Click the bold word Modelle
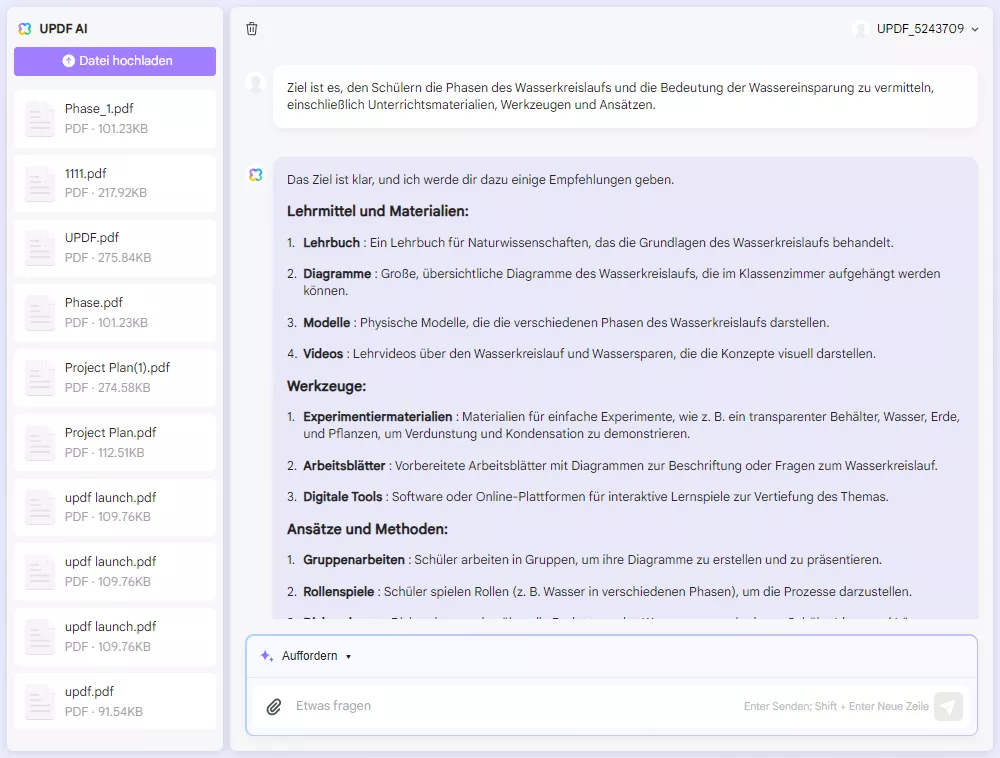 click(327, 323)
